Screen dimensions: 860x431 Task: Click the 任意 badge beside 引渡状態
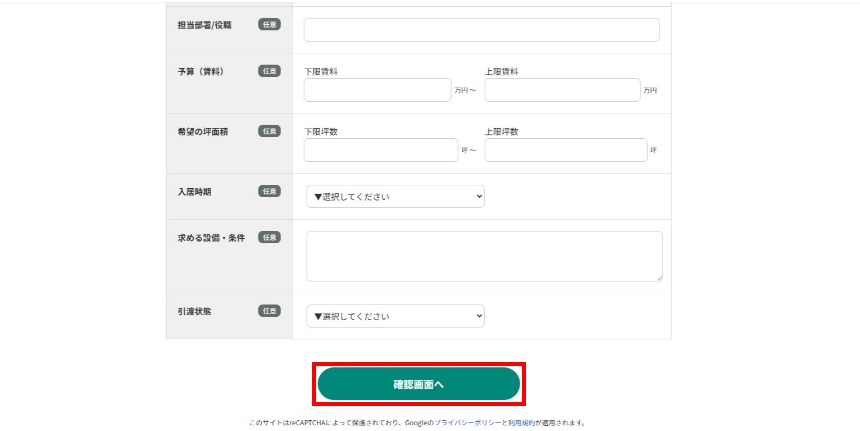coord(269,311)
